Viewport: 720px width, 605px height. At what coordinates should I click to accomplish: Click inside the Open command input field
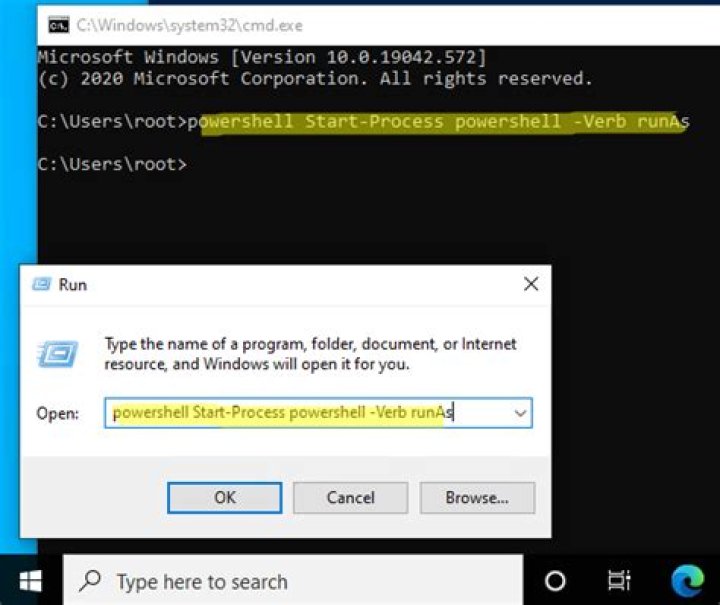(x=318, y=413)
